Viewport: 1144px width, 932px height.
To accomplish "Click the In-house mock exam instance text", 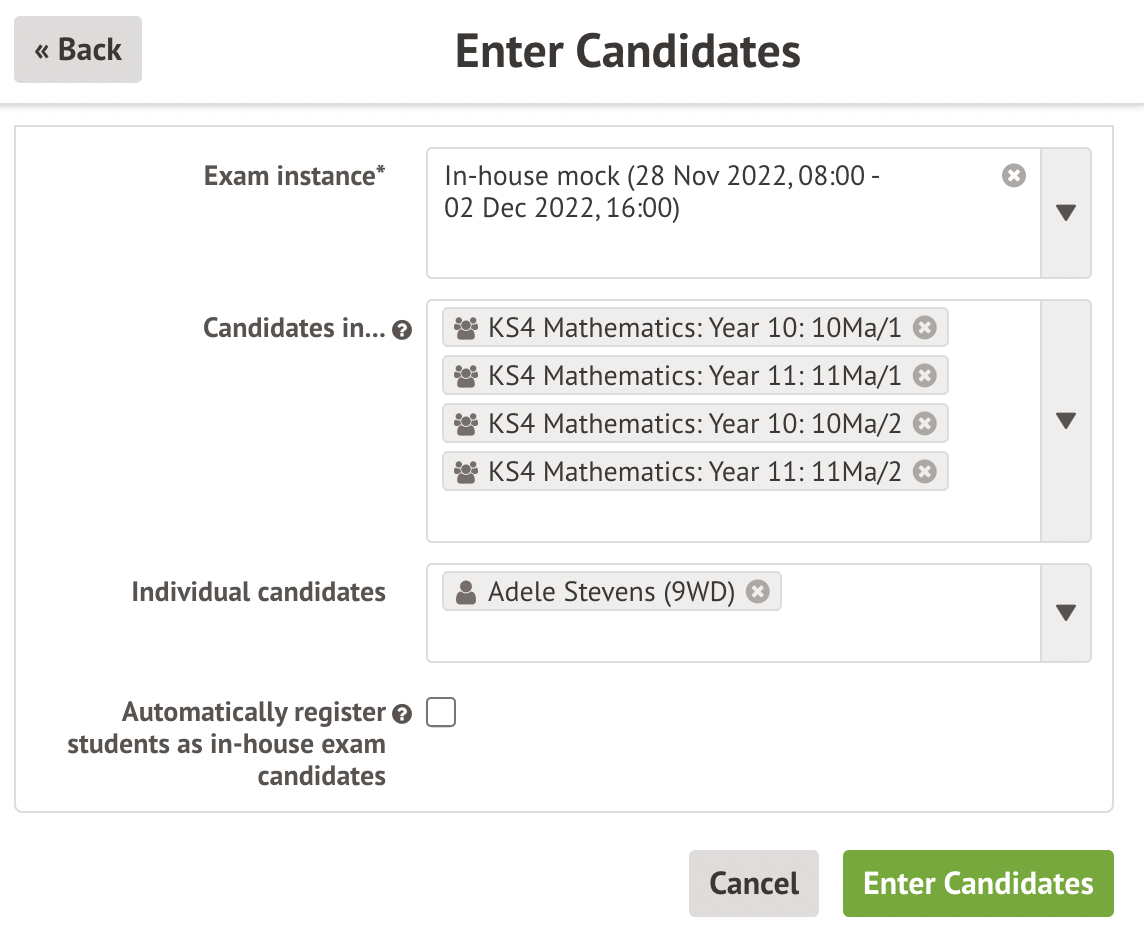I will [662, 192].
